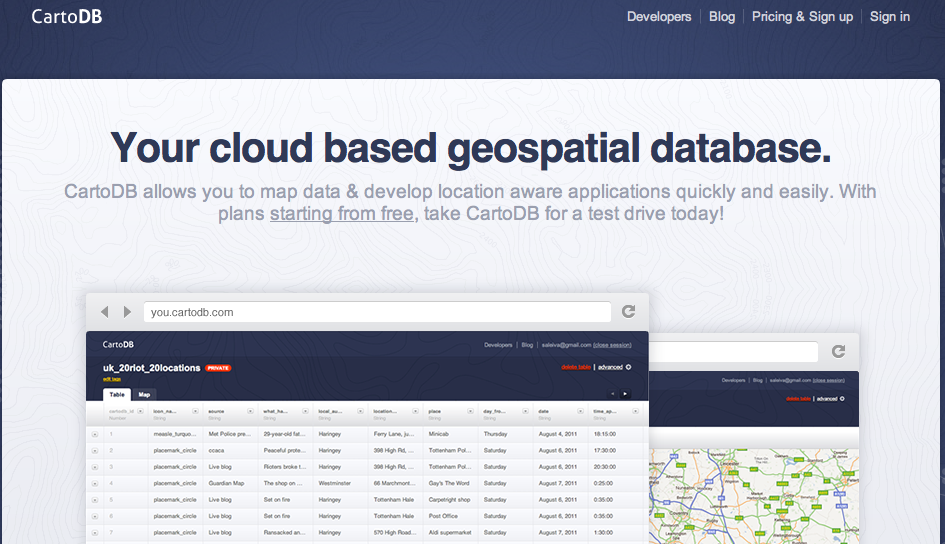Image resolution: width=945 pixels, height=544 pixels.
Task: Click the 'August 4, 2011' date cell
Action: coord(557,434)
